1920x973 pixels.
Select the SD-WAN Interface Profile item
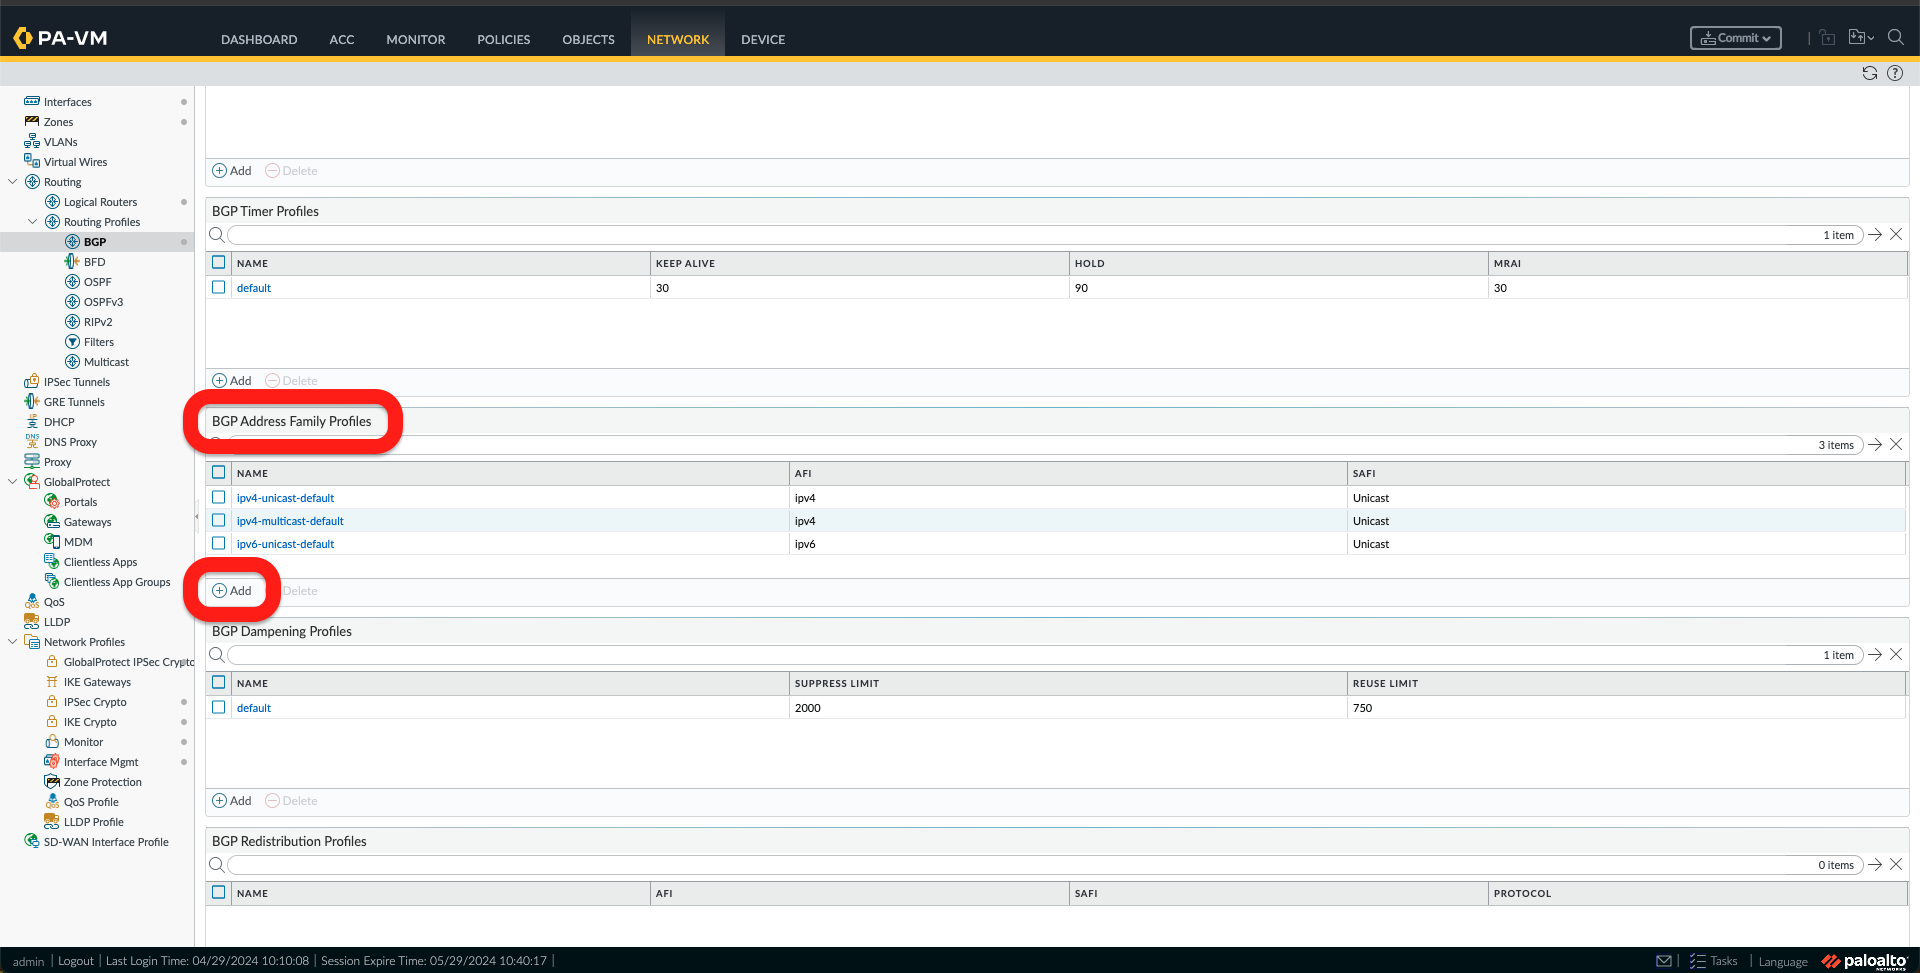pyautogui.click(x=105, y=841)
